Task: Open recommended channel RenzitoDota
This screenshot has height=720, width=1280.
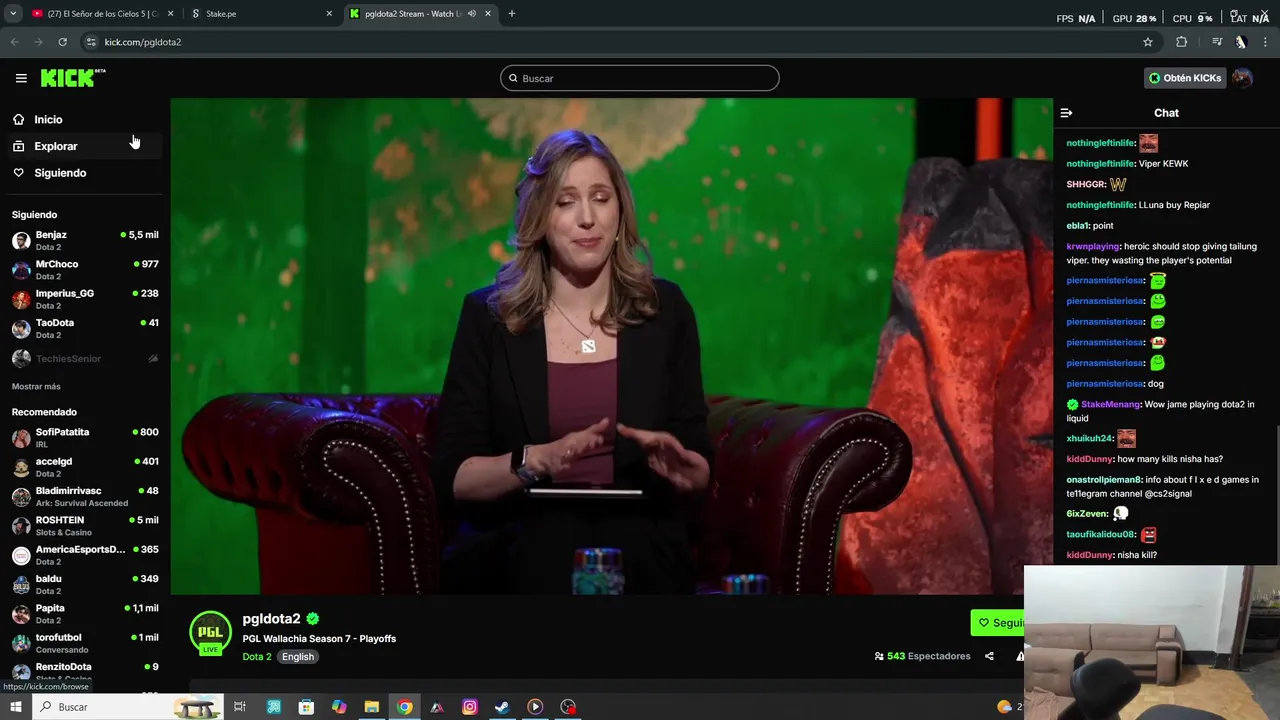Action: pos(85,672)
